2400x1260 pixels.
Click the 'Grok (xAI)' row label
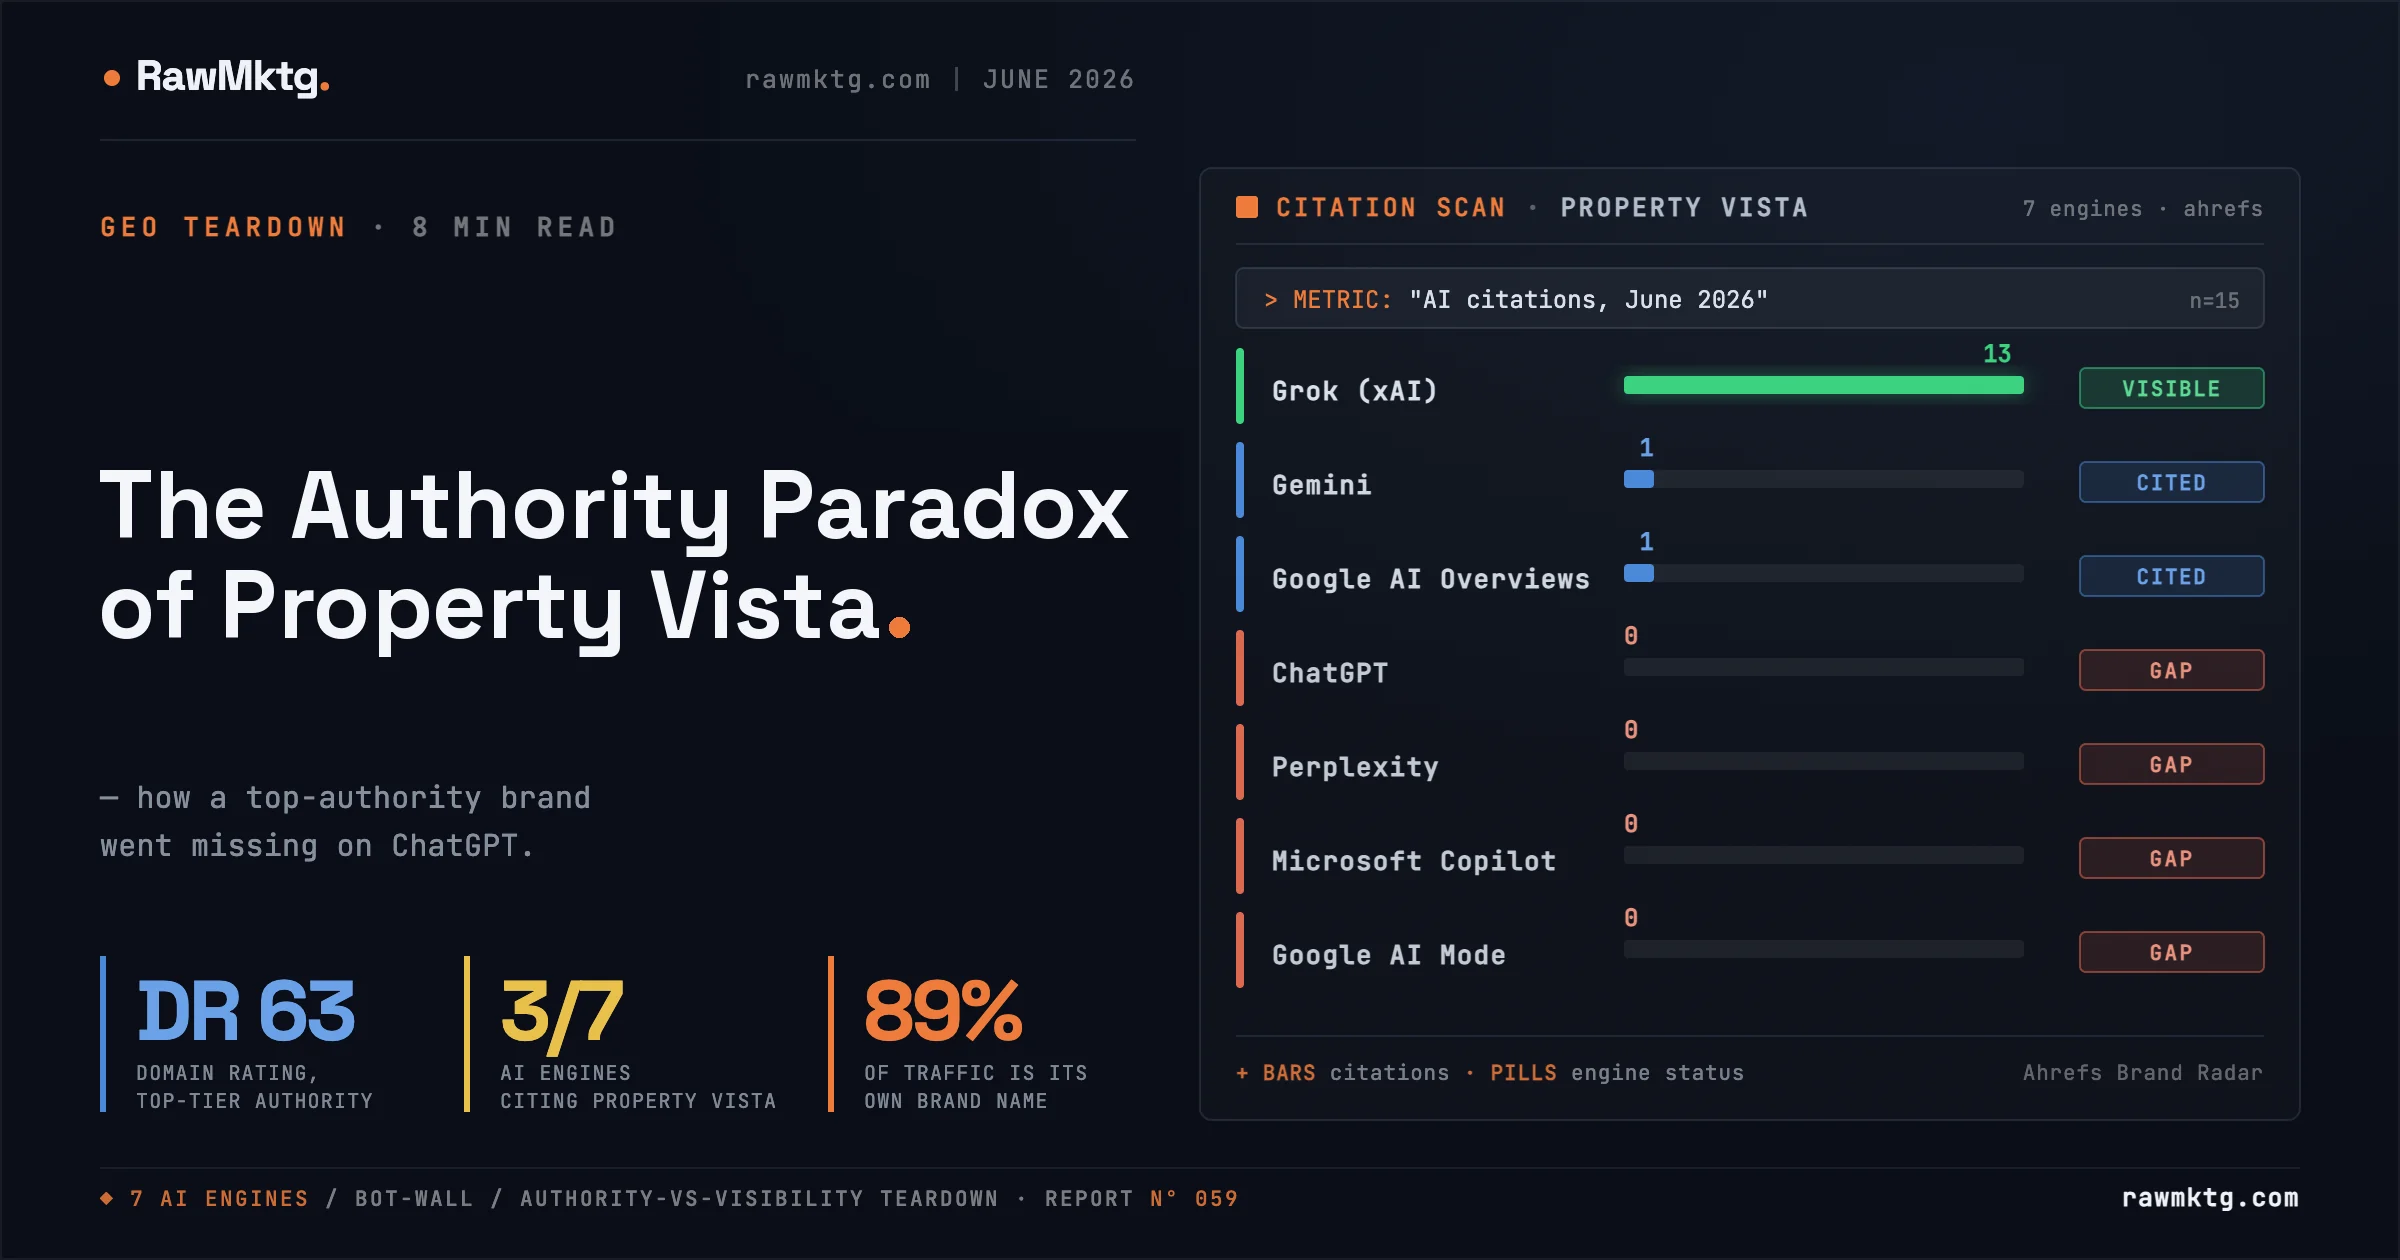pos(1355,390)
